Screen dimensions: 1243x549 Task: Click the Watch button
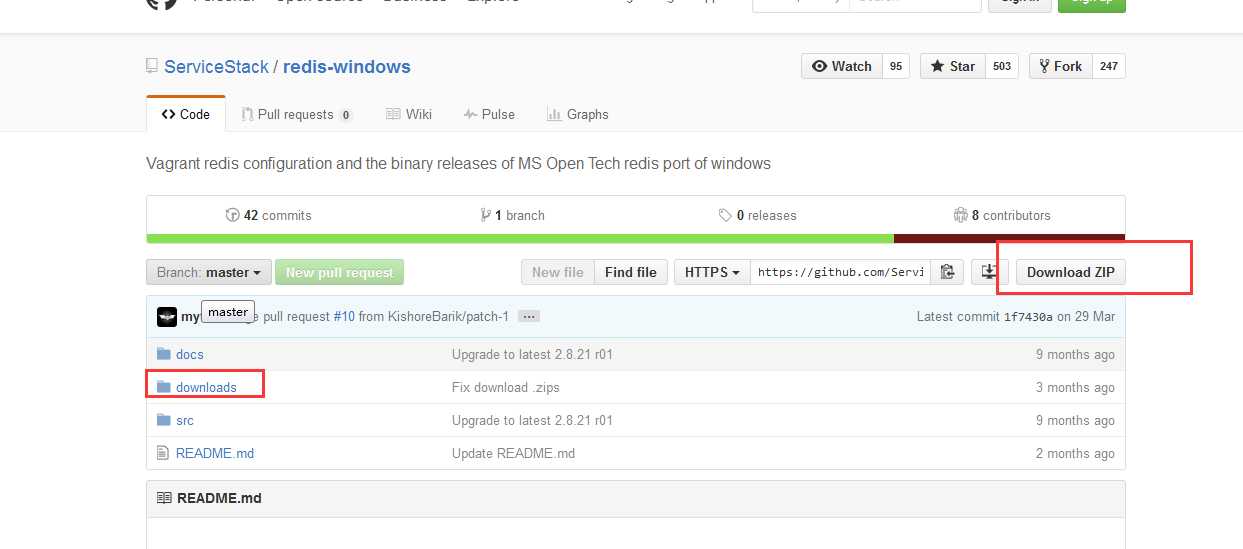click(841, 66)
